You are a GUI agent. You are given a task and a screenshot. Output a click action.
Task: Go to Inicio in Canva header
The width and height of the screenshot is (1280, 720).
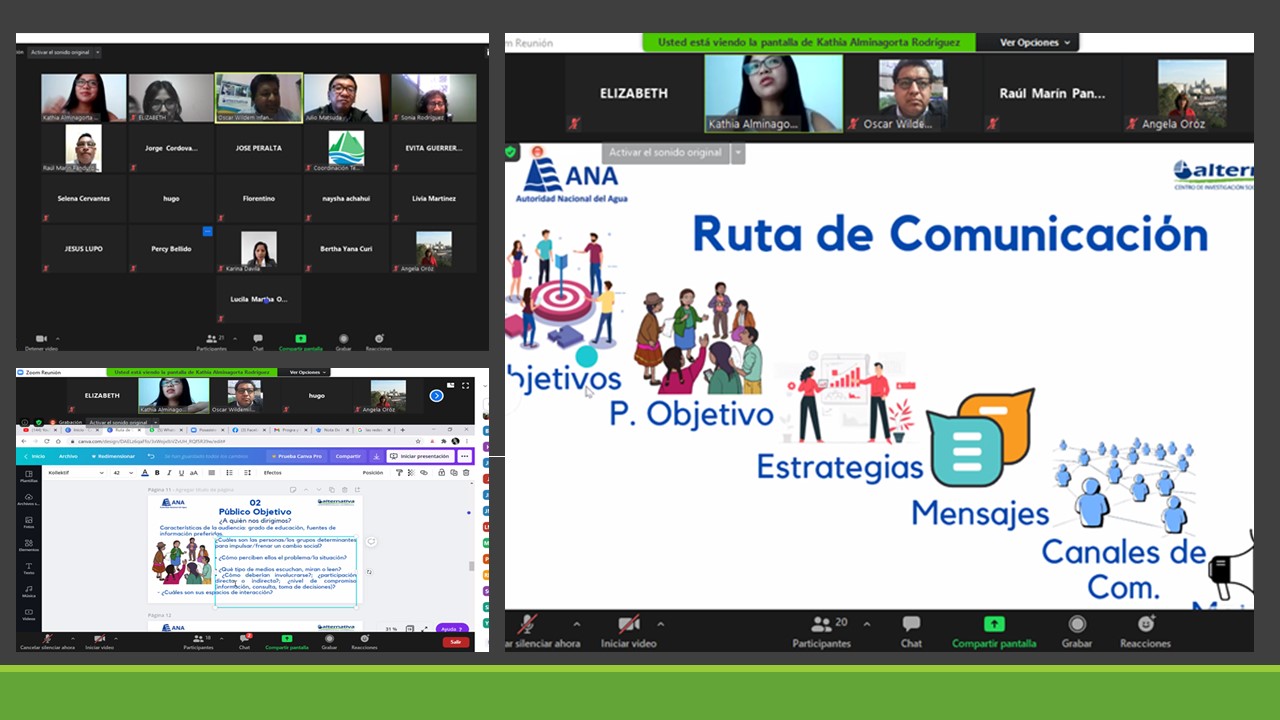pyautogui.click(x=34, y=456)
